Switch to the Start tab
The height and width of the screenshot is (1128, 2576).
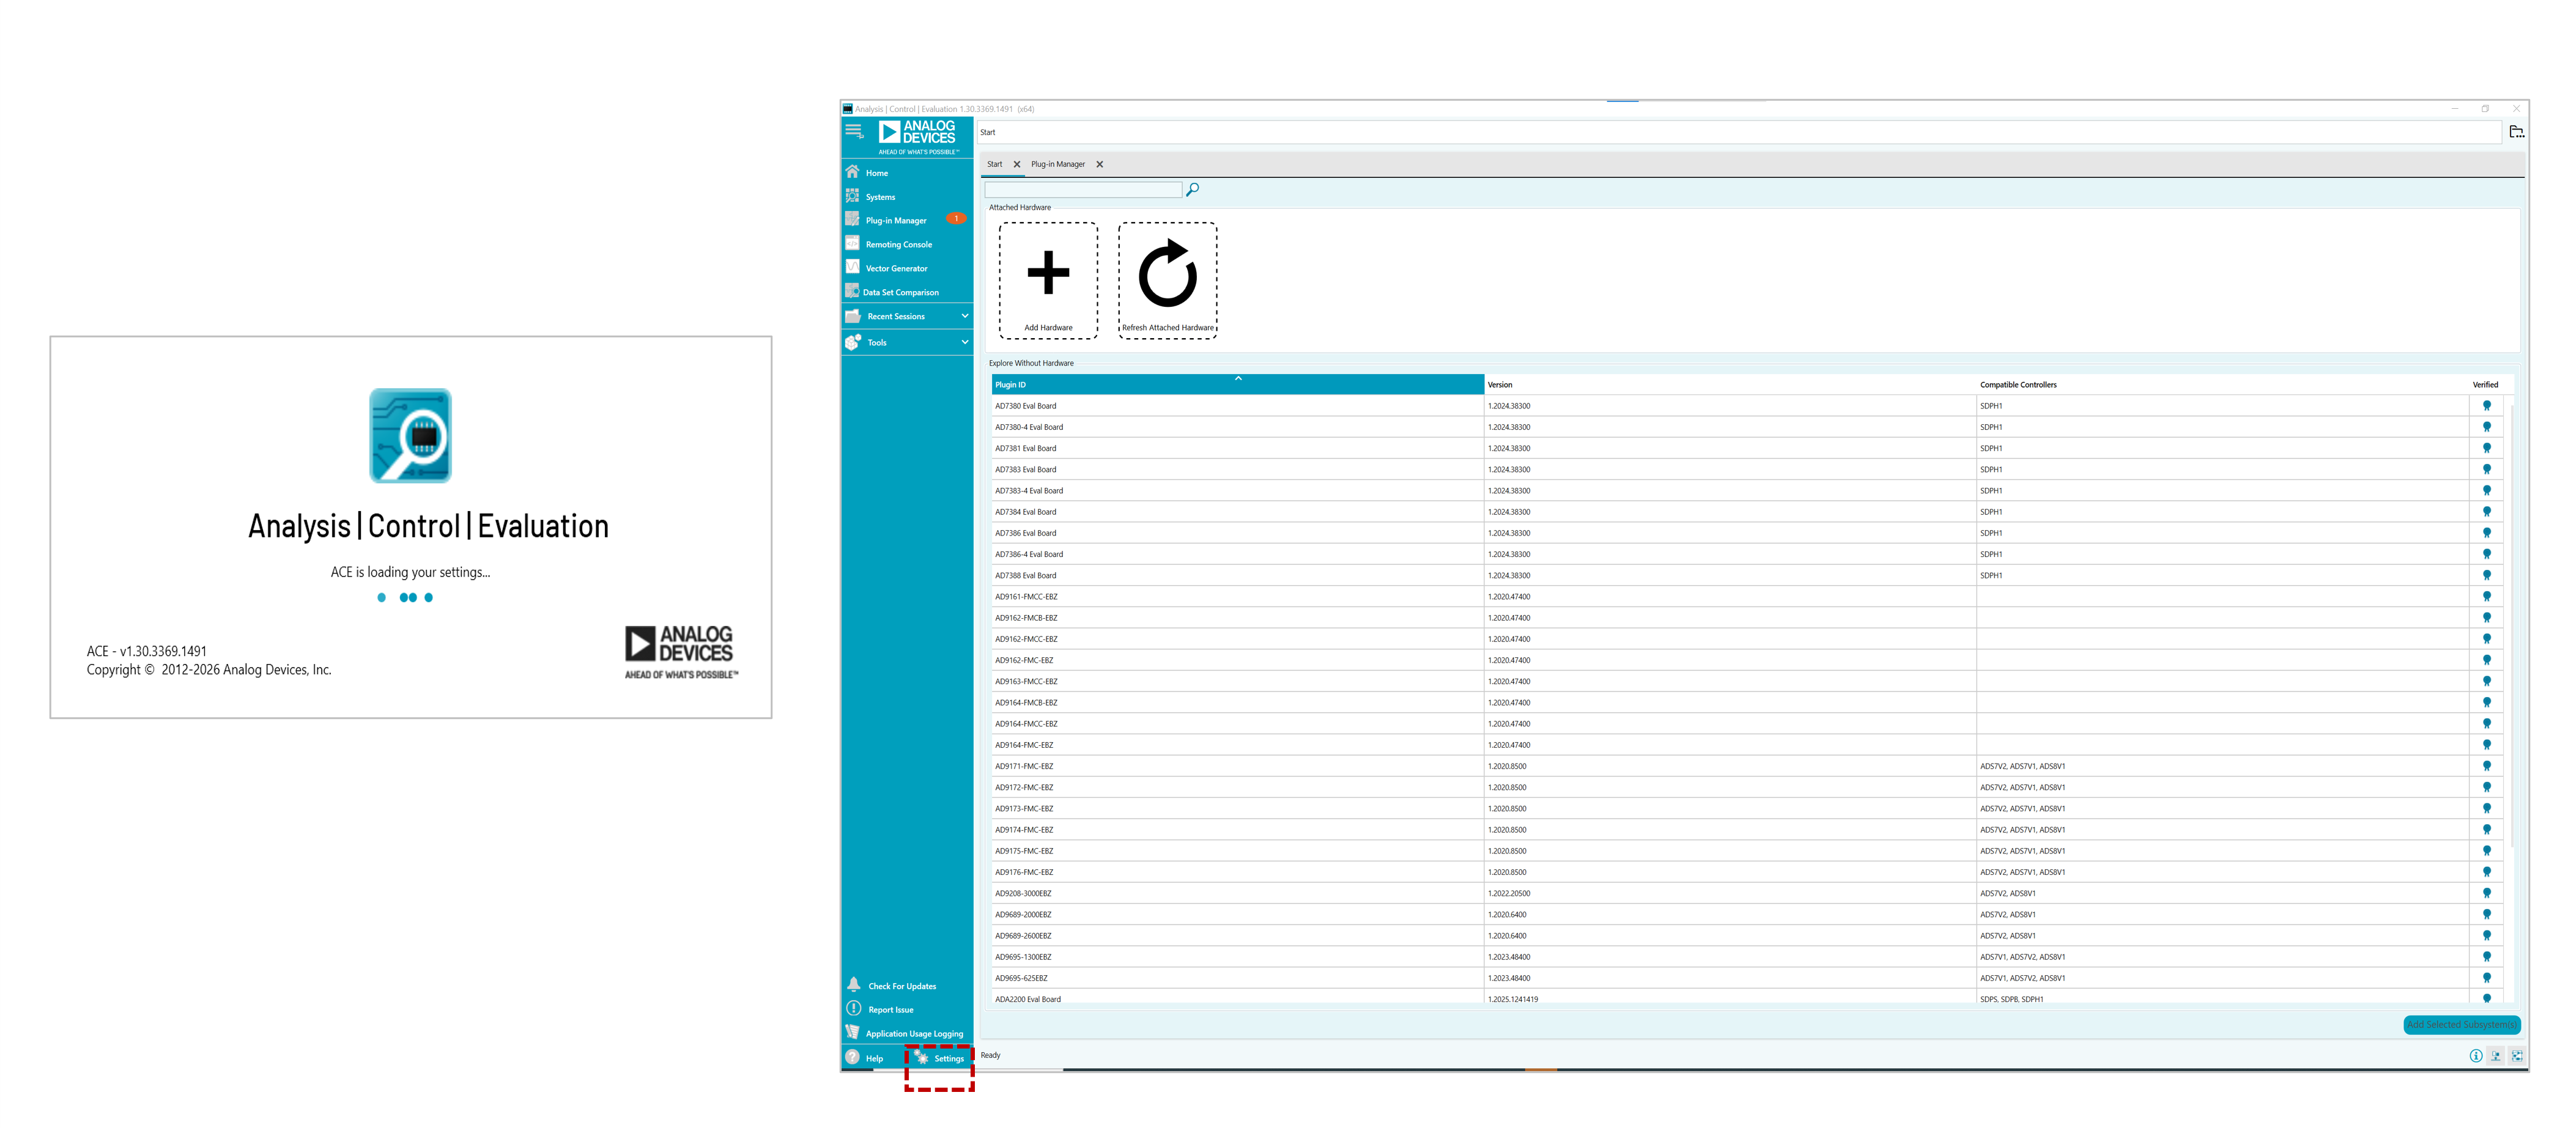(994, 164)
